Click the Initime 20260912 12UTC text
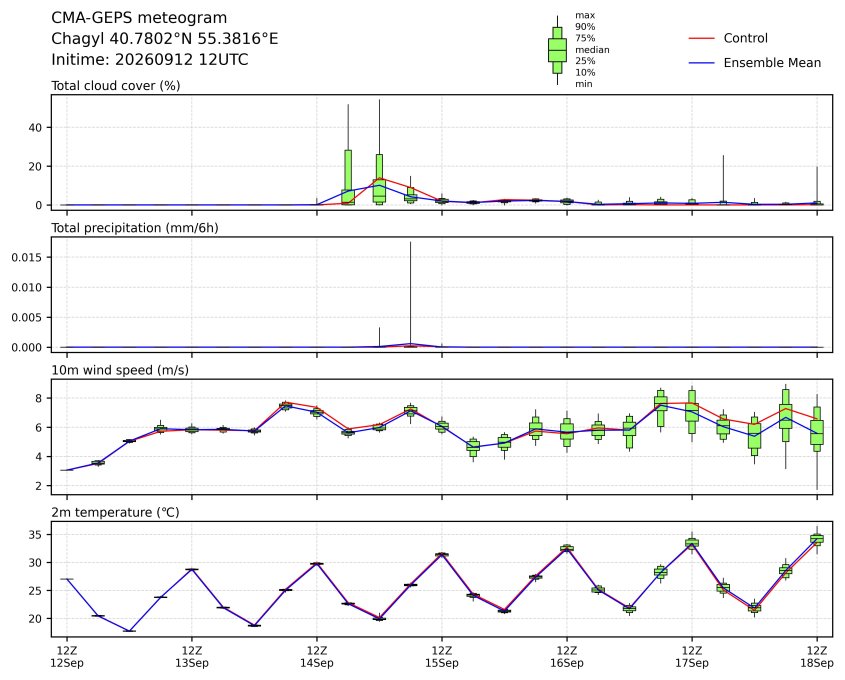The width and height of the screenshot is (845, 680). (x=150, y=59)
